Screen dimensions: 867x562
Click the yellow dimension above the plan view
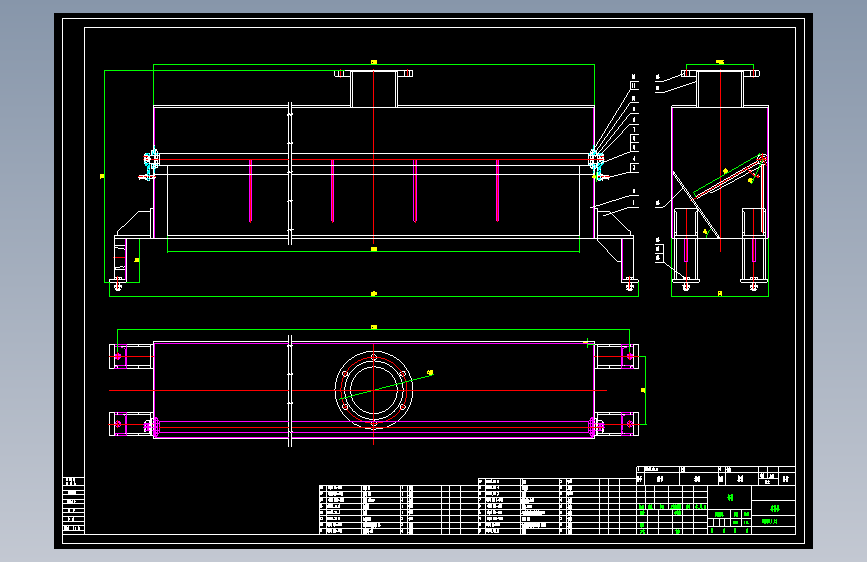374,327
